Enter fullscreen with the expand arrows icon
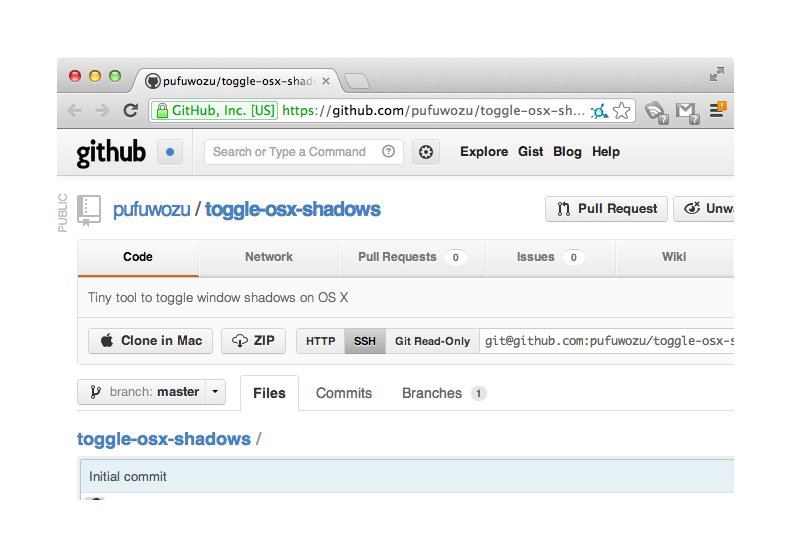 [716, 74]
